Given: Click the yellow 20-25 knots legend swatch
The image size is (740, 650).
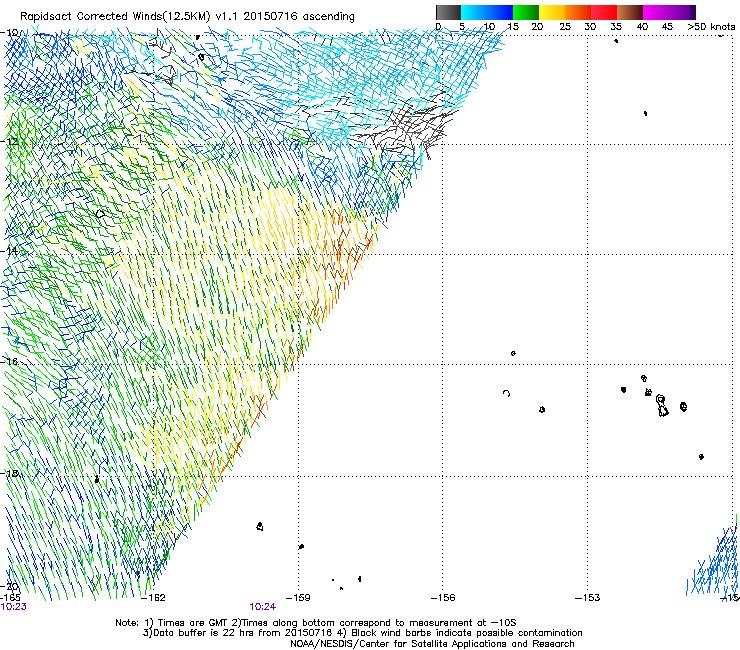Looking at the screenshot, I should click(x=552, y=12).
